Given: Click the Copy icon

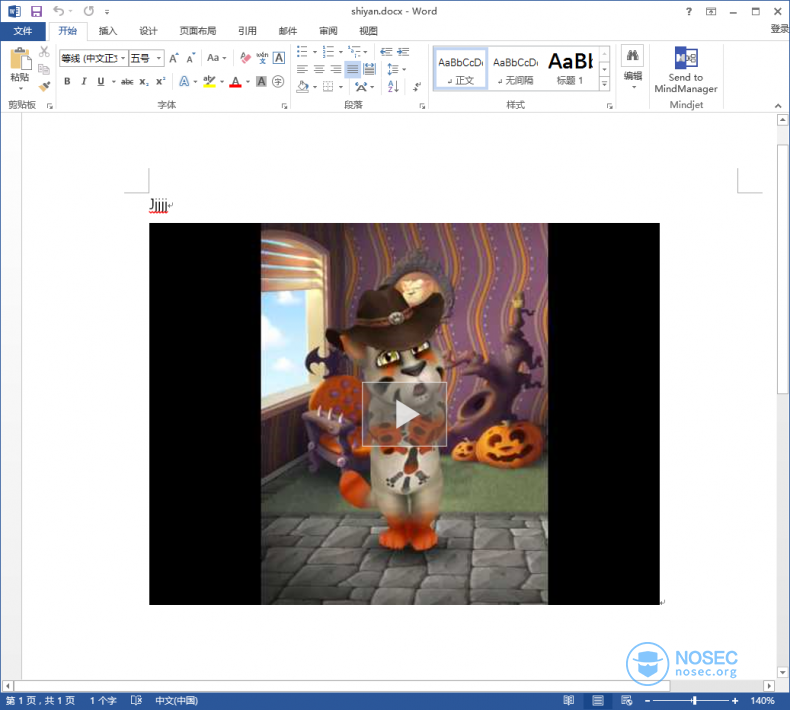Looking at the screenshot, I should (44, 69).
